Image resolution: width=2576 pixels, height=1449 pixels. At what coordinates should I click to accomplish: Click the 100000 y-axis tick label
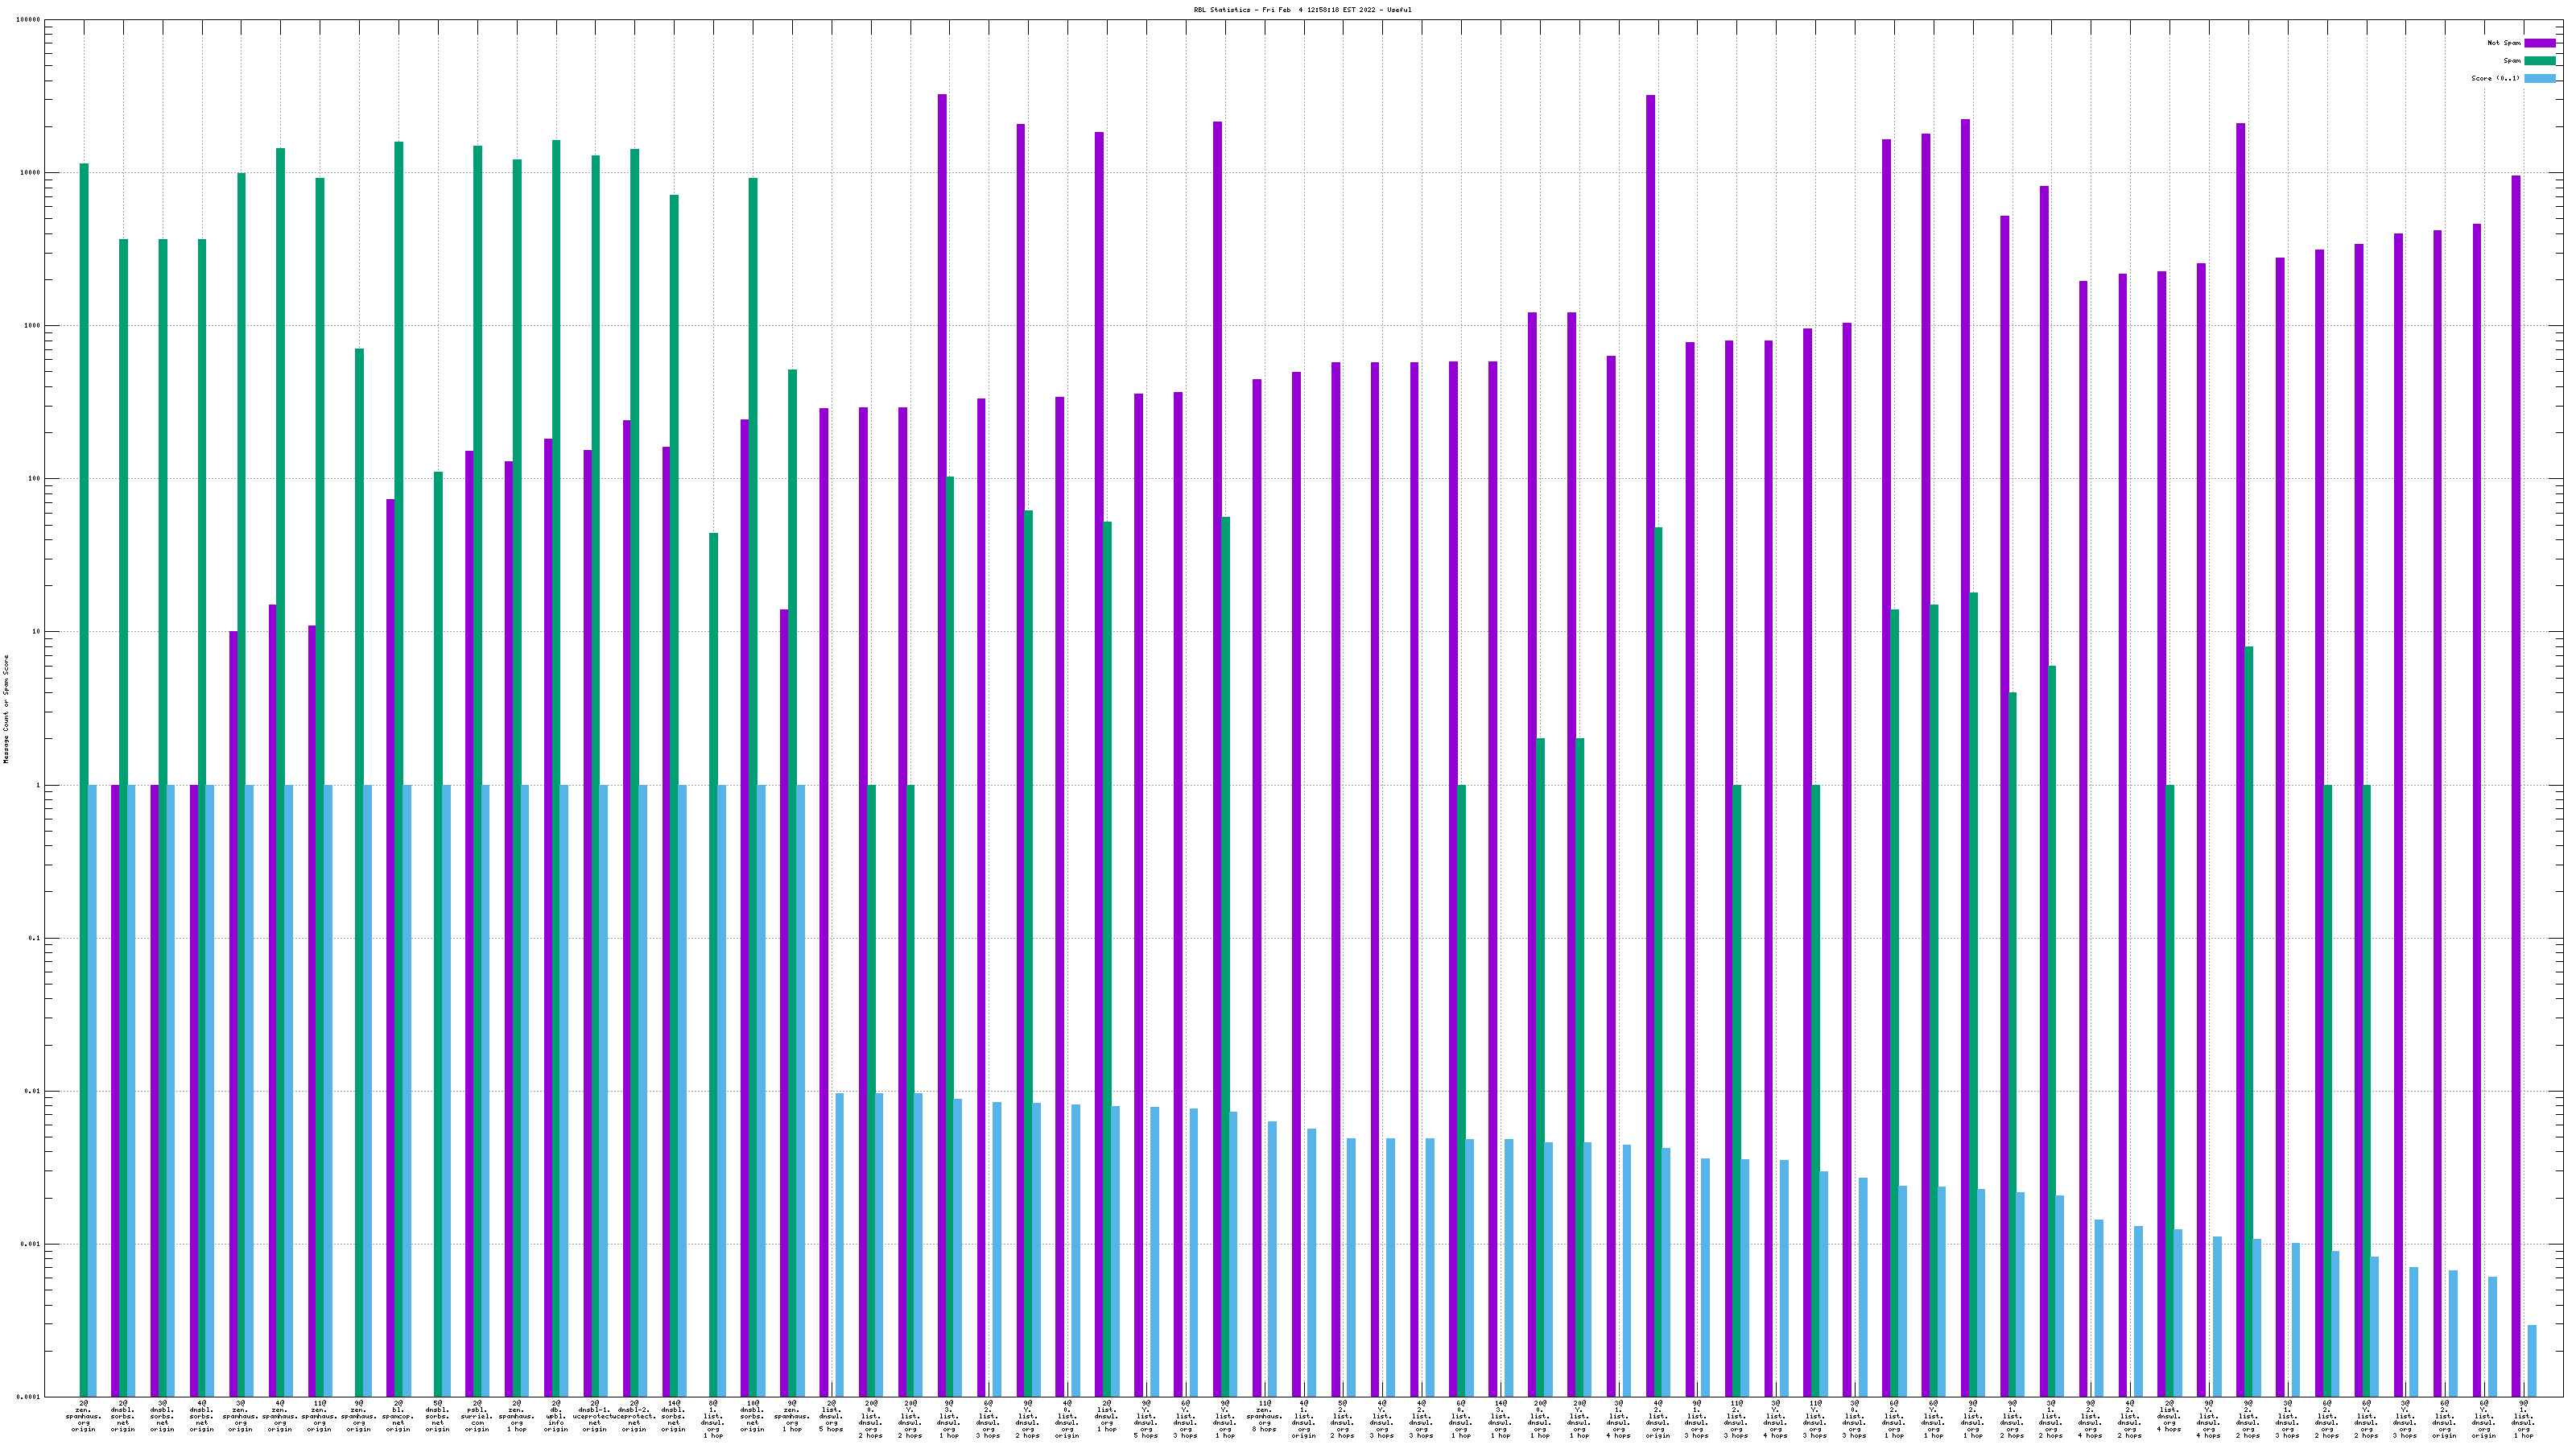pos(30,20)
